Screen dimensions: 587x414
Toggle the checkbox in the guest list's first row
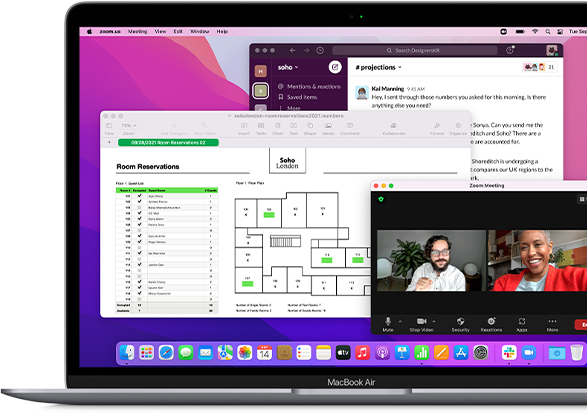(x=139, y=196)
